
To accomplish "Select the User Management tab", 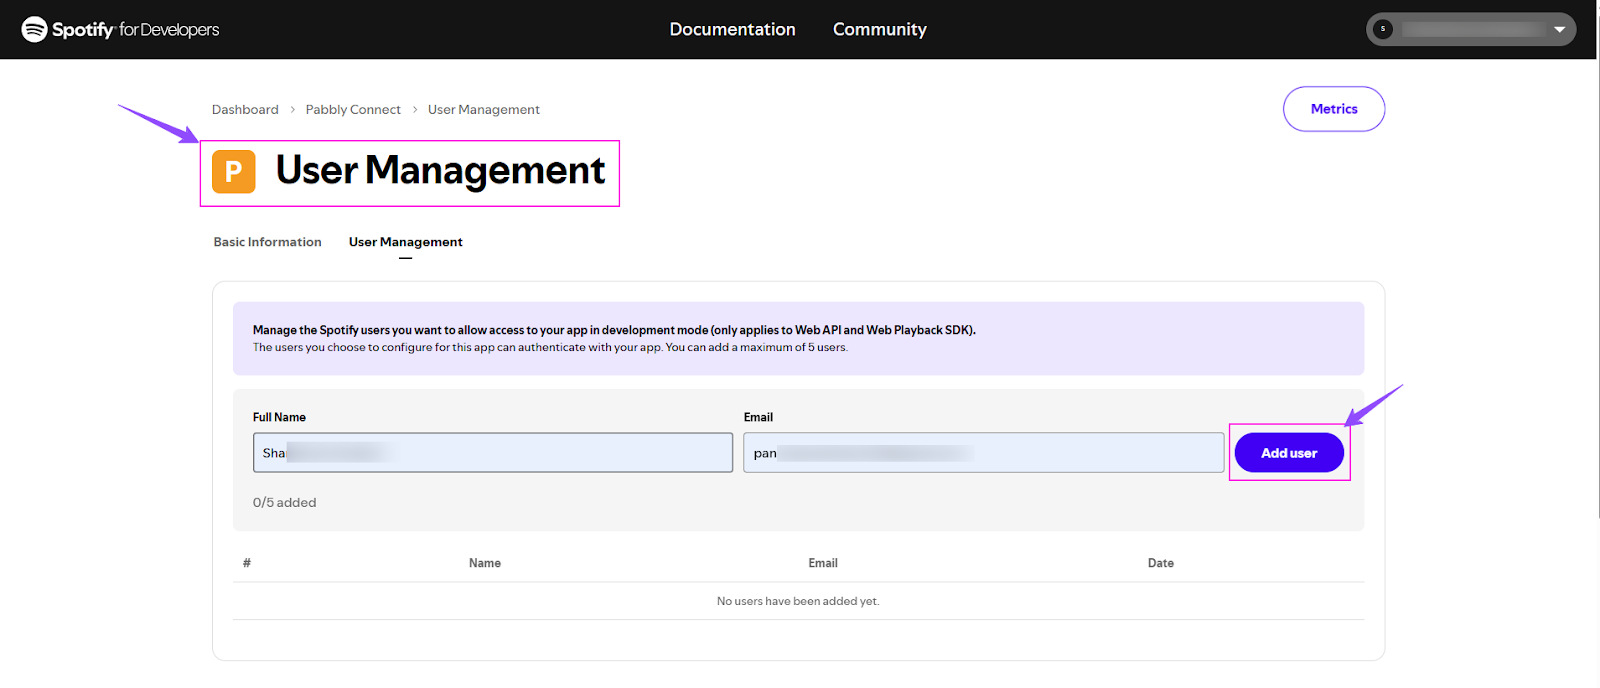I will [x=405, y=242].
